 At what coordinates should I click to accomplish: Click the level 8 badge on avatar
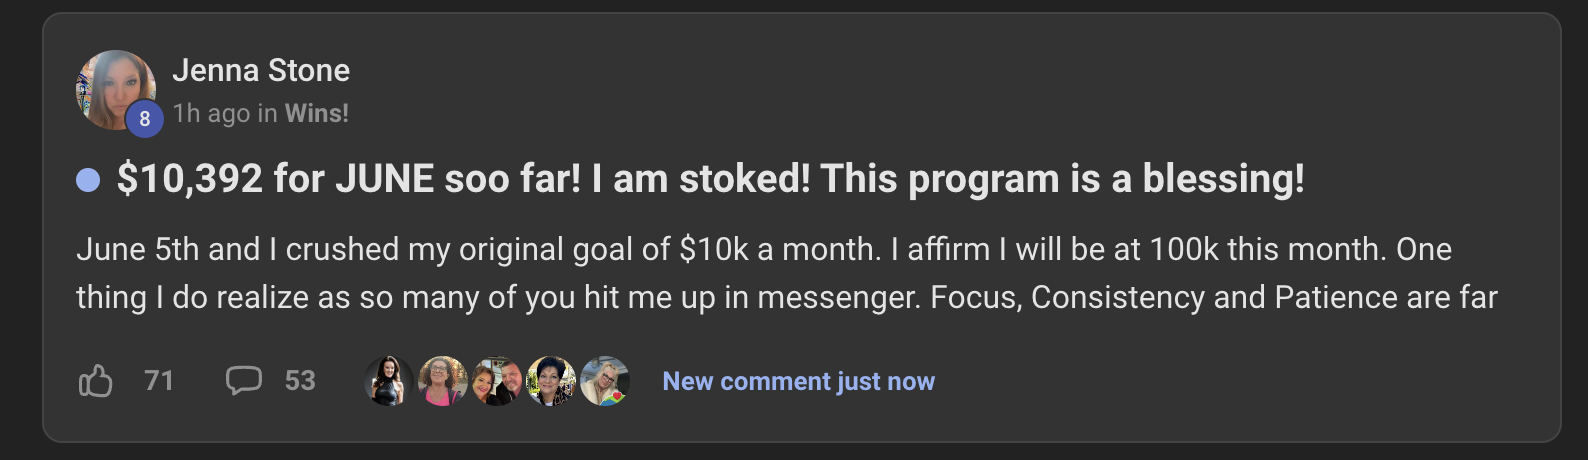144,118
